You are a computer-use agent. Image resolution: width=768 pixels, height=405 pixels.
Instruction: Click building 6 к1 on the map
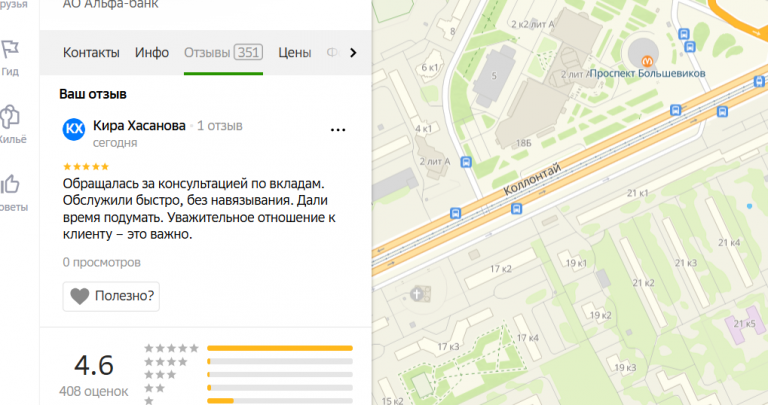pyautogui.click(x=430, y=68)
